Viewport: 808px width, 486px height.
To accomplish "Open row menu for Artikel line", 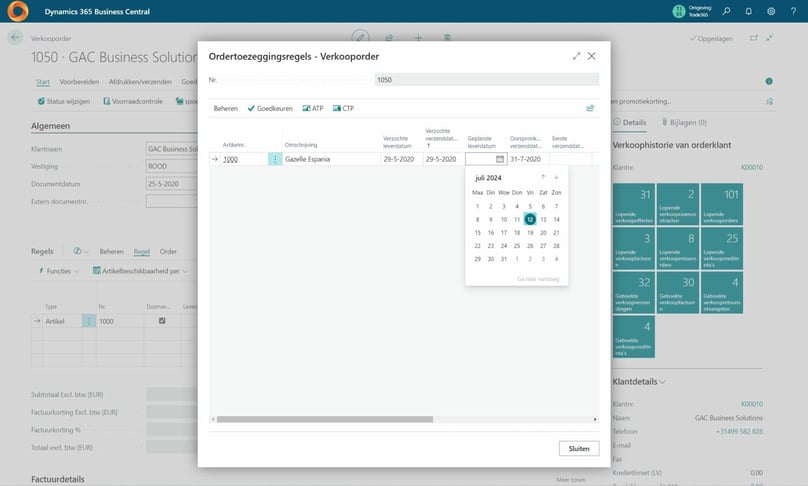I will (x=89, y=321).
